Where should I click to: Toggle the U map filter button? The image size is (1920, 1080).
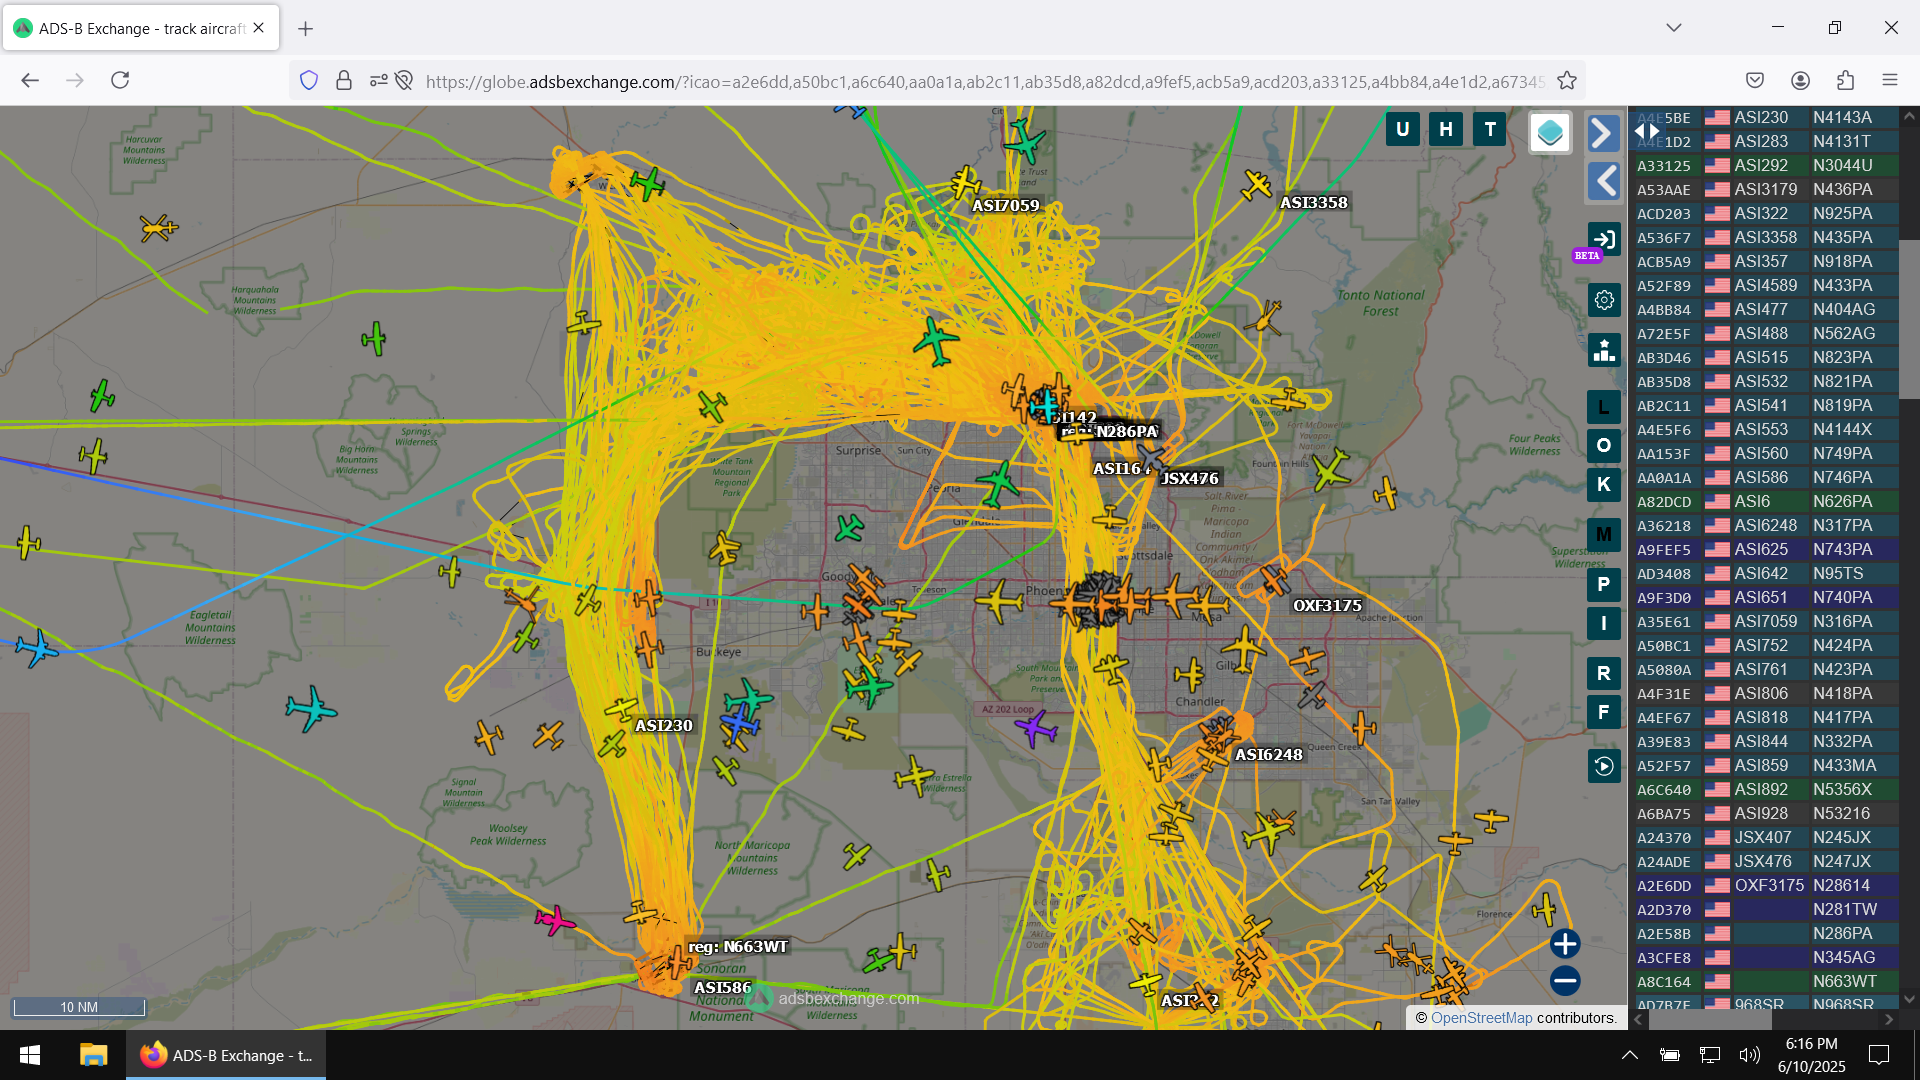tap(1402, 129)
